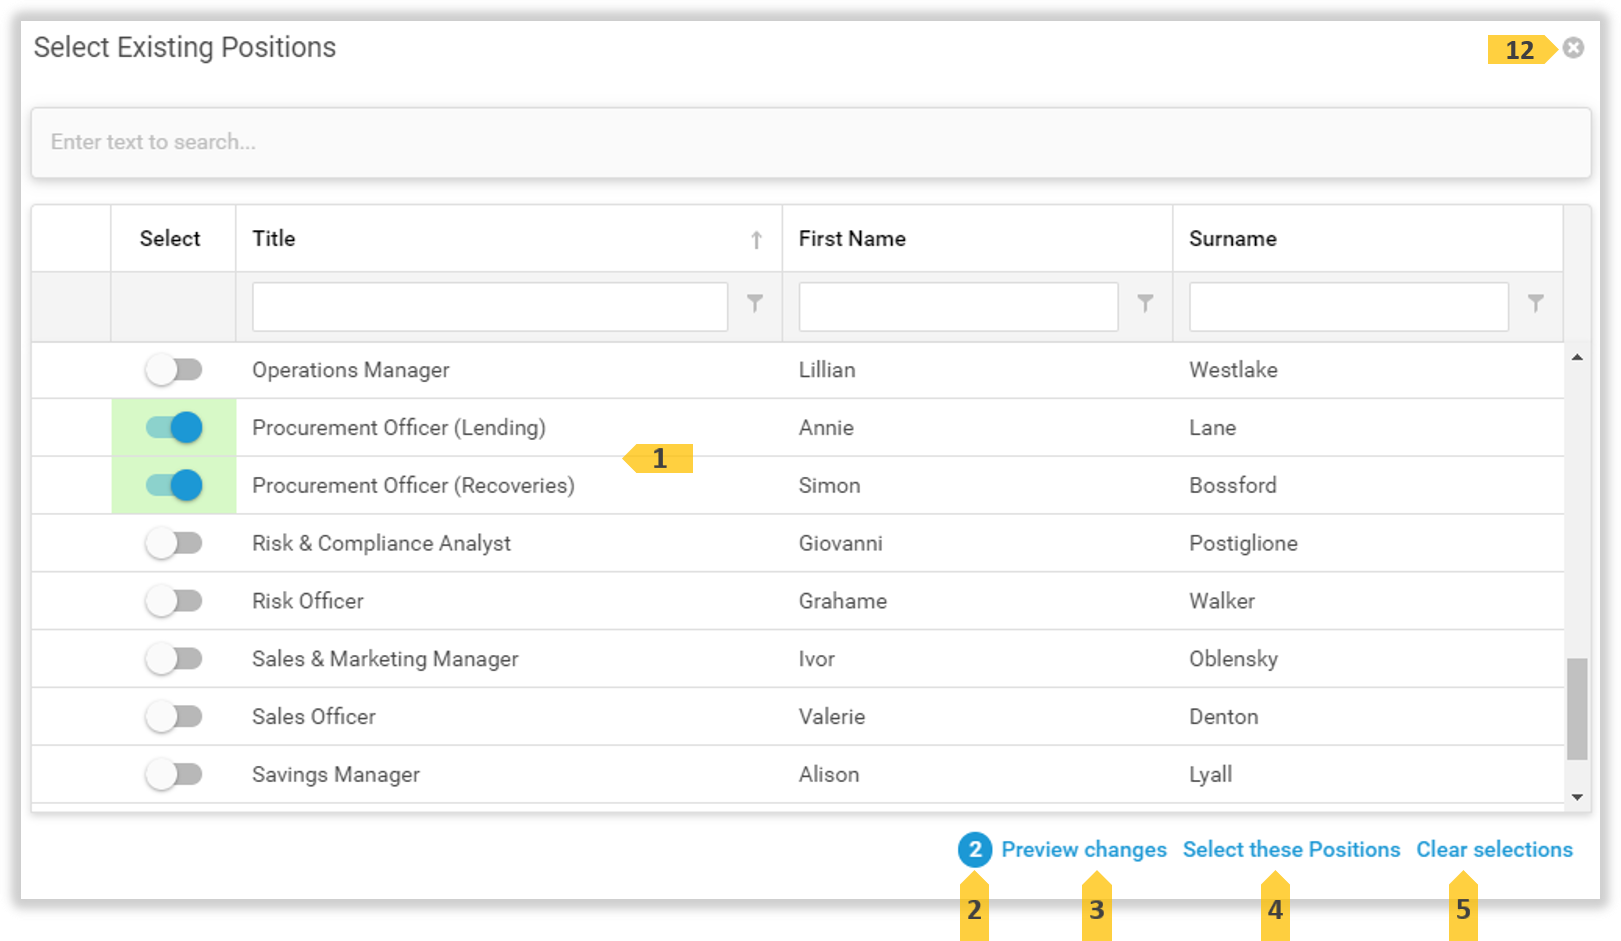The width and height of the screenshot is (1621, 941).
Task: Click the blue selection count badge
Action: [x=974, y=850]
